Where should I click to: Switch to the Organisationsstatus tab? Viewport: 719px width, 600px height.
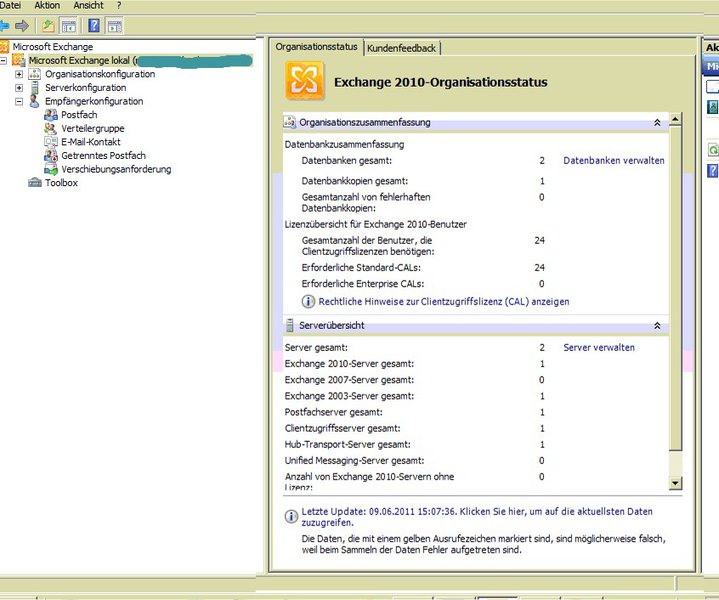click(316, 47)
